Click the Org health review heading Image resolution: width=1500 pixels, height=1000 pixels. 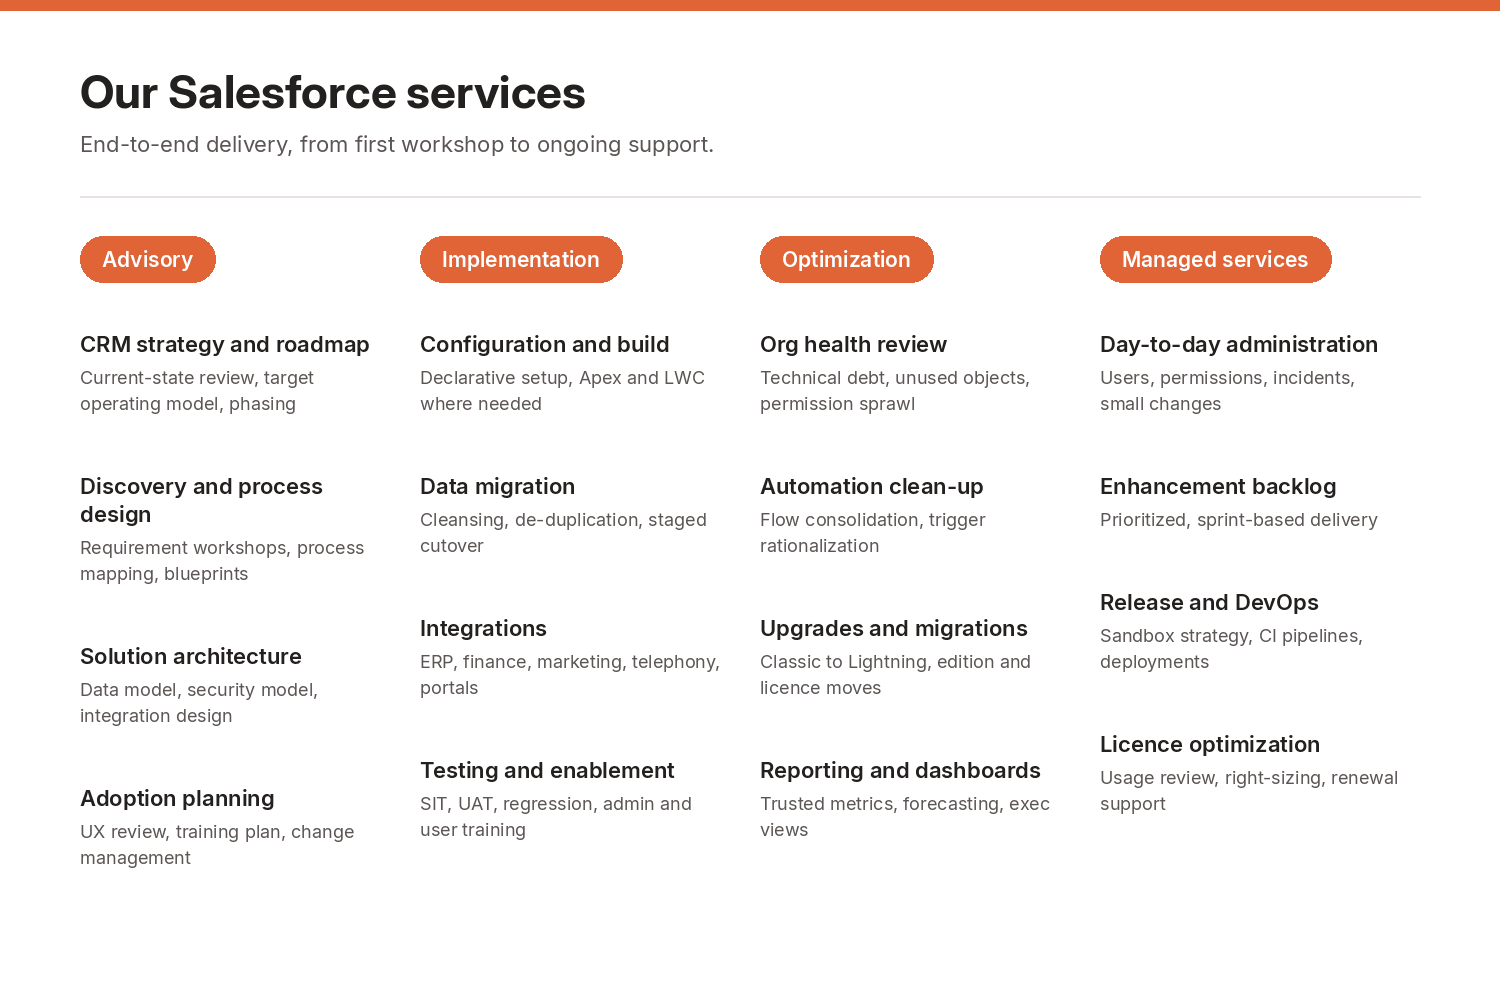853,344
